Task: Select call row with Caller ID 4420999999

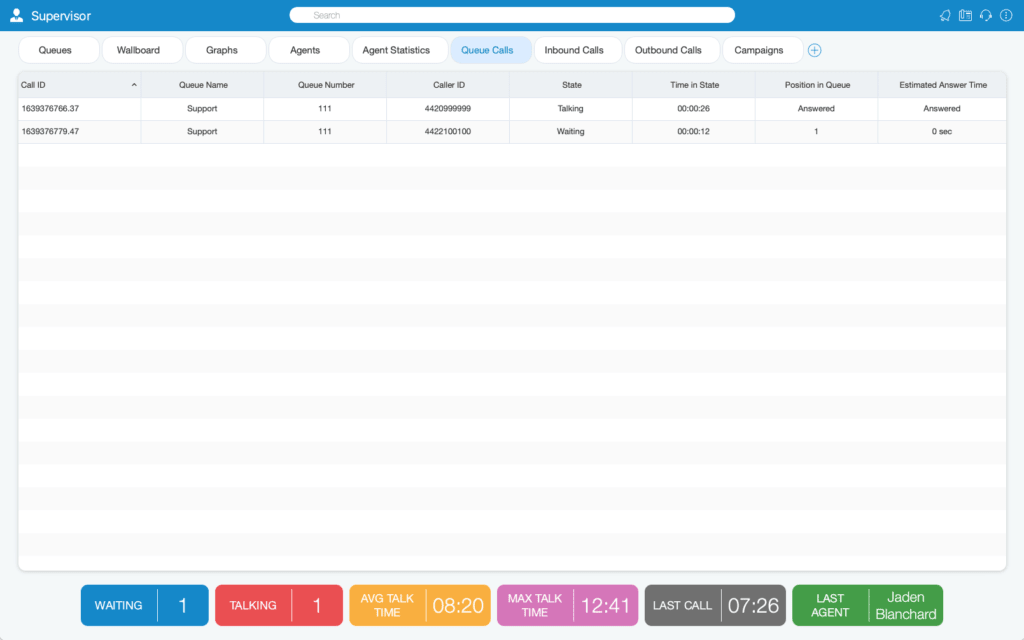Action: click(x=512, y=108)
